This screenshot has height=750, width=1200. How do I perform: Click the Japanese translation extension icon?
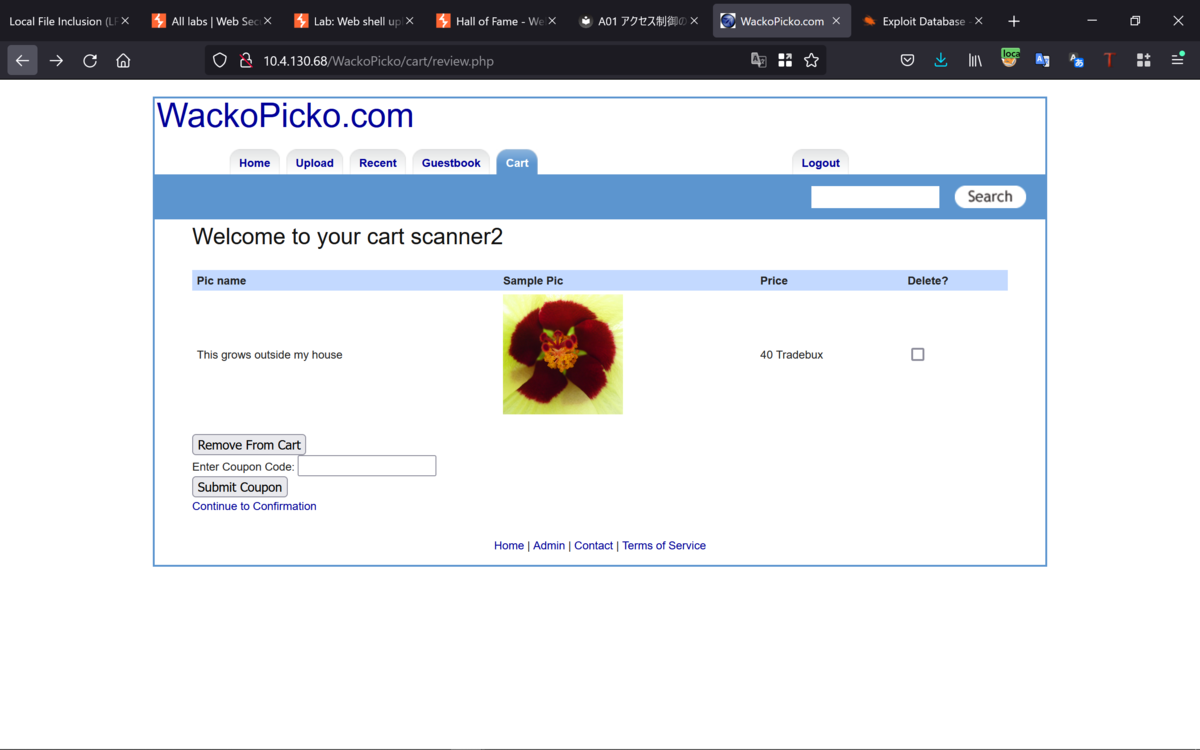click(x=1076, y=61)
